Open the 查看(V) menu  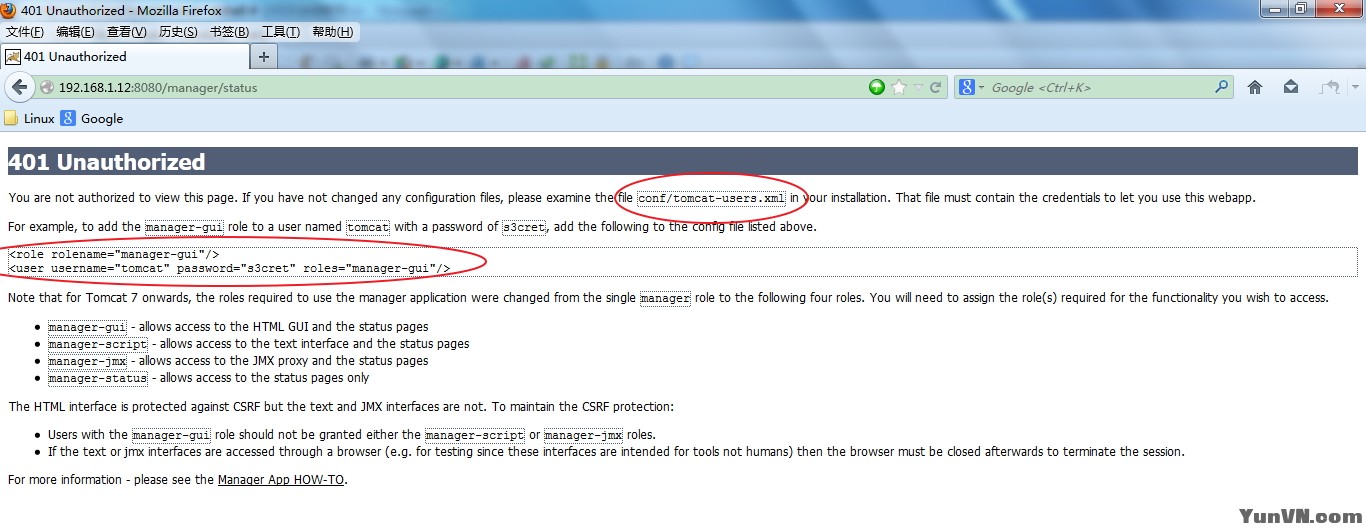[x=127, y=32]
